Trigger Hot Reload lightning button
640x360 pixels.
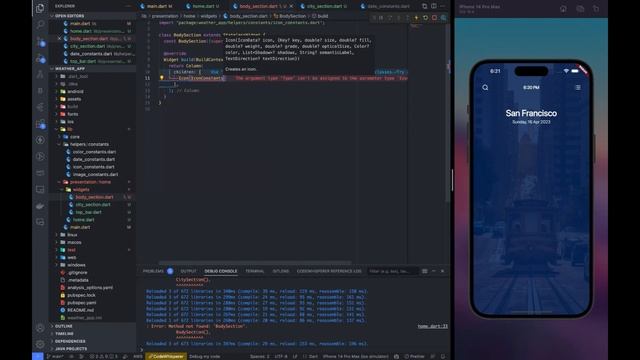click(x=416, y=18)
